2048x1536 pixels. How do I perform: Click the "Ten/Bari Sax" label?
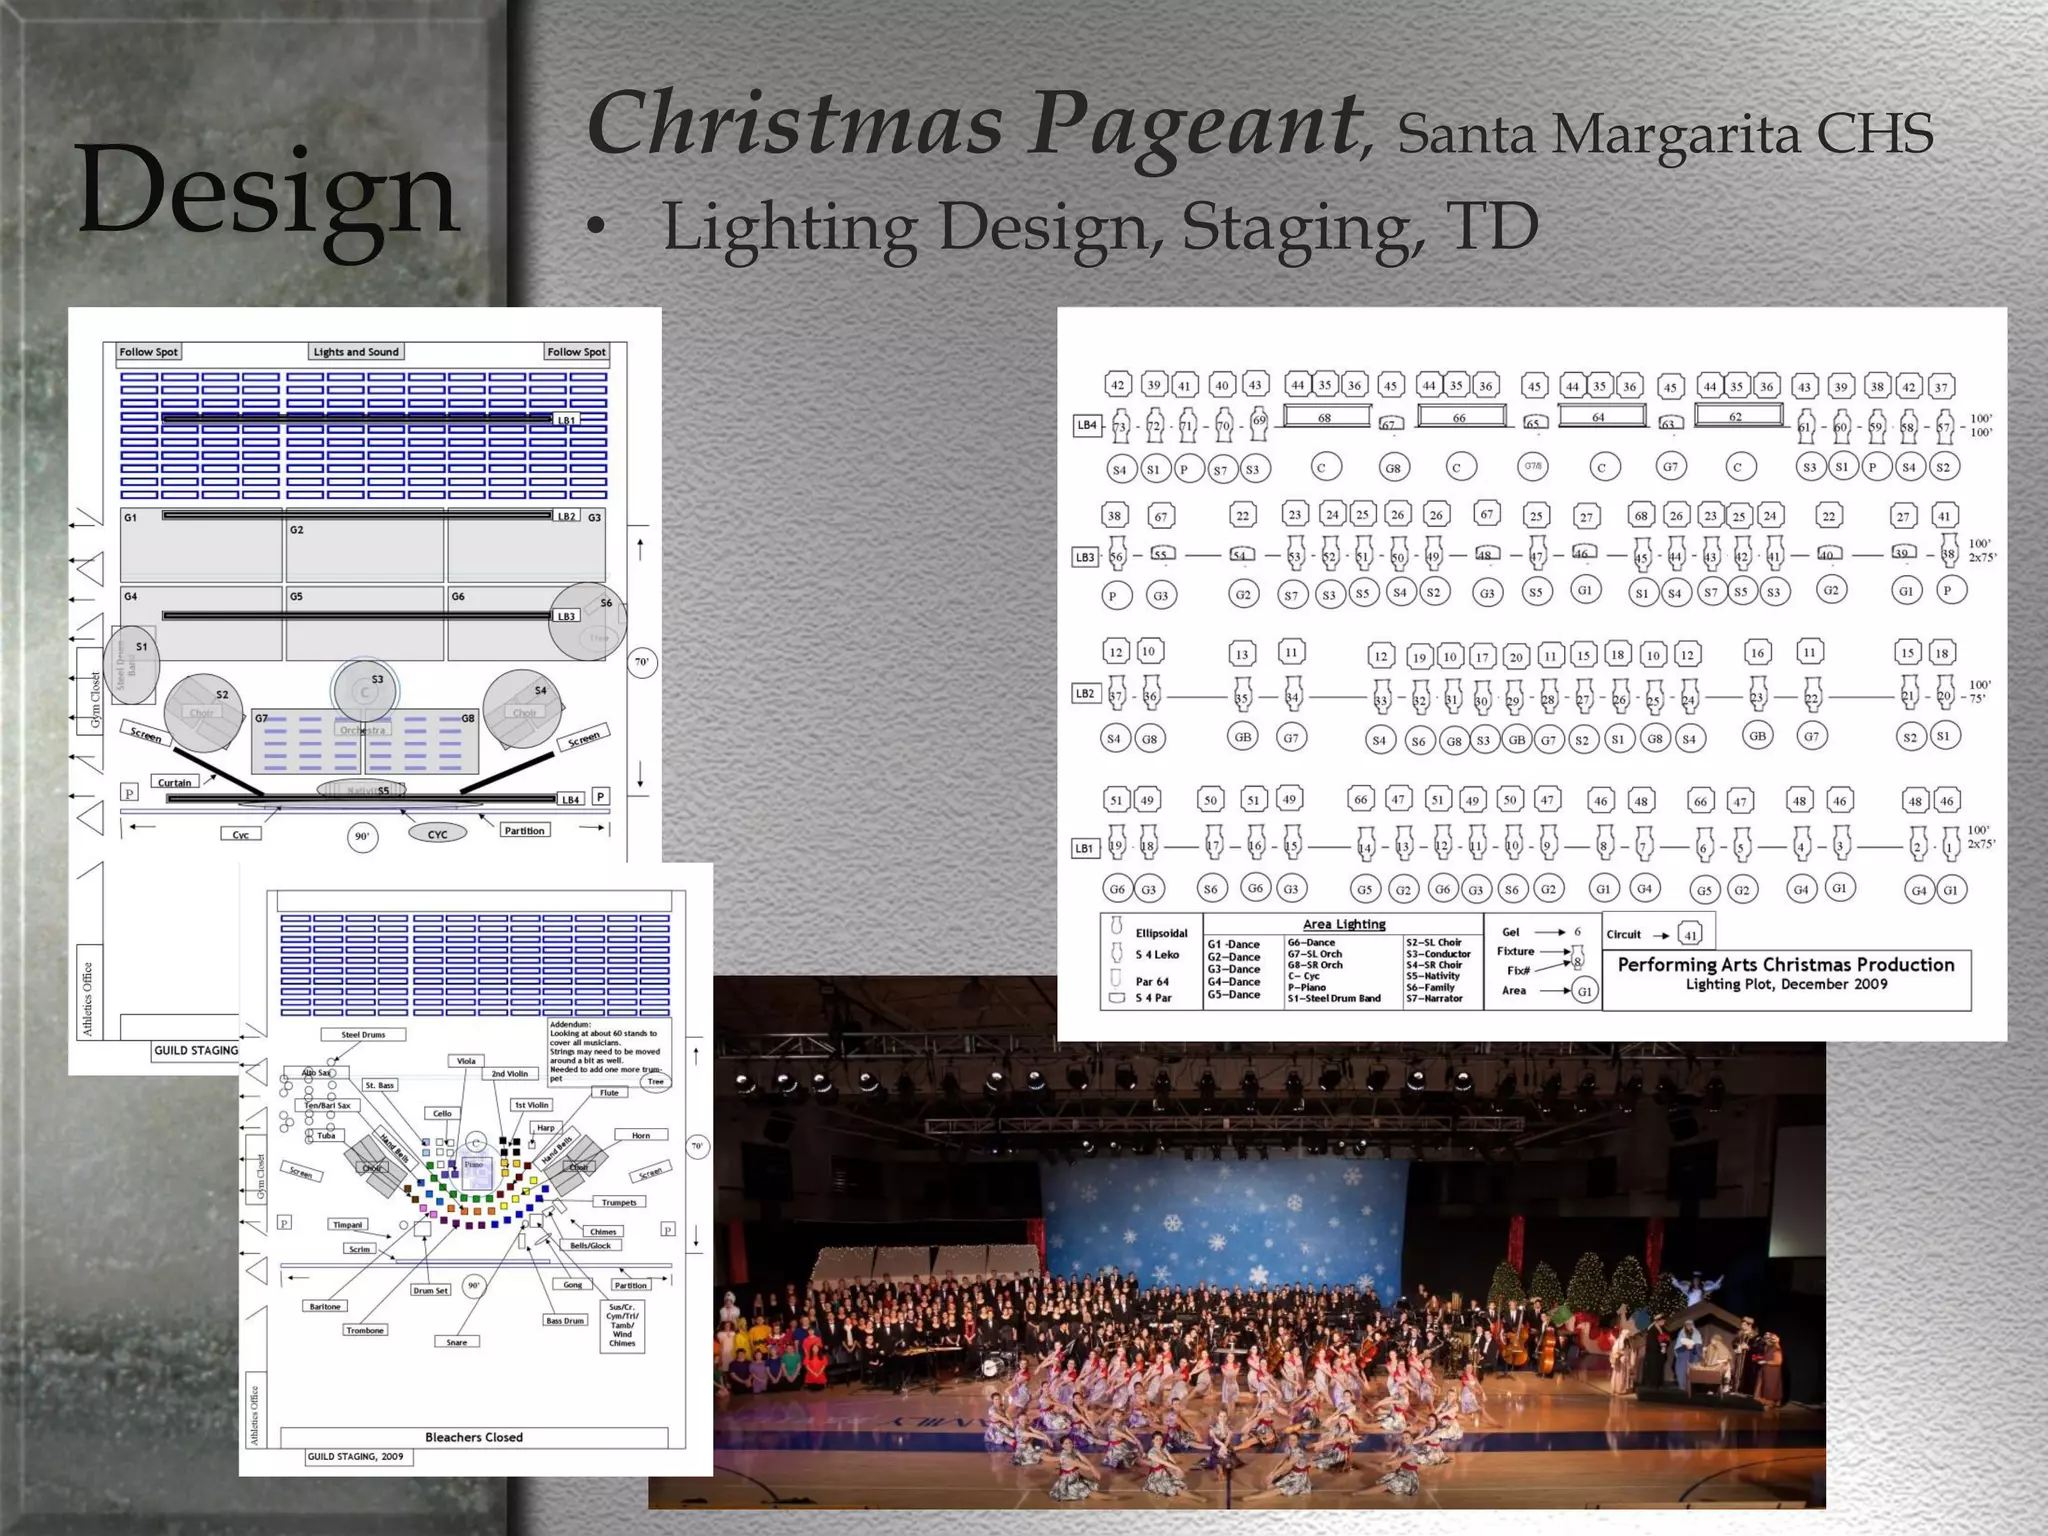328,1105
